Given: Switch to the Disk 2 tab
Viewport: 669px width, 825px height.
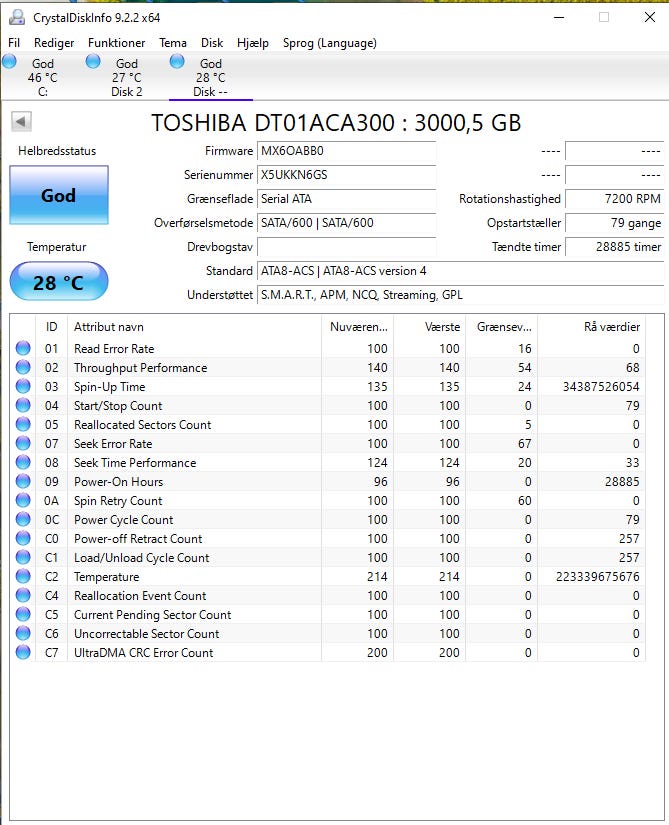Looking at the screenshot, I should [x=126, y=77].
